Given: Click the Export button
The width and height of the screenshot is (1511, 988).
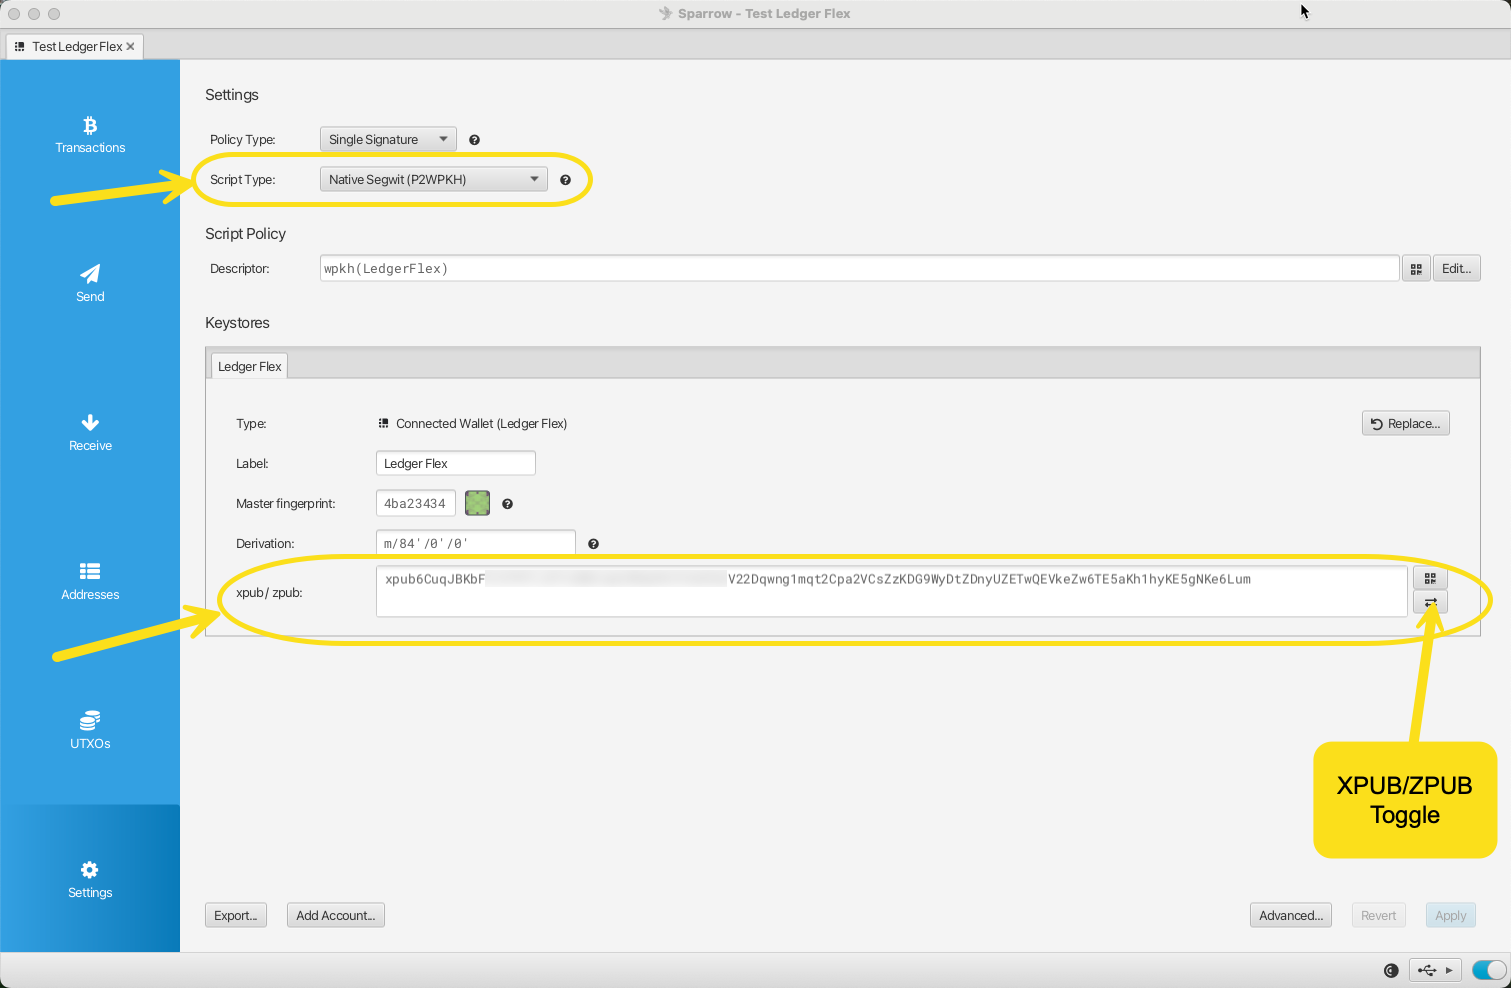Looking at the screenshot, I should [236, 916].
